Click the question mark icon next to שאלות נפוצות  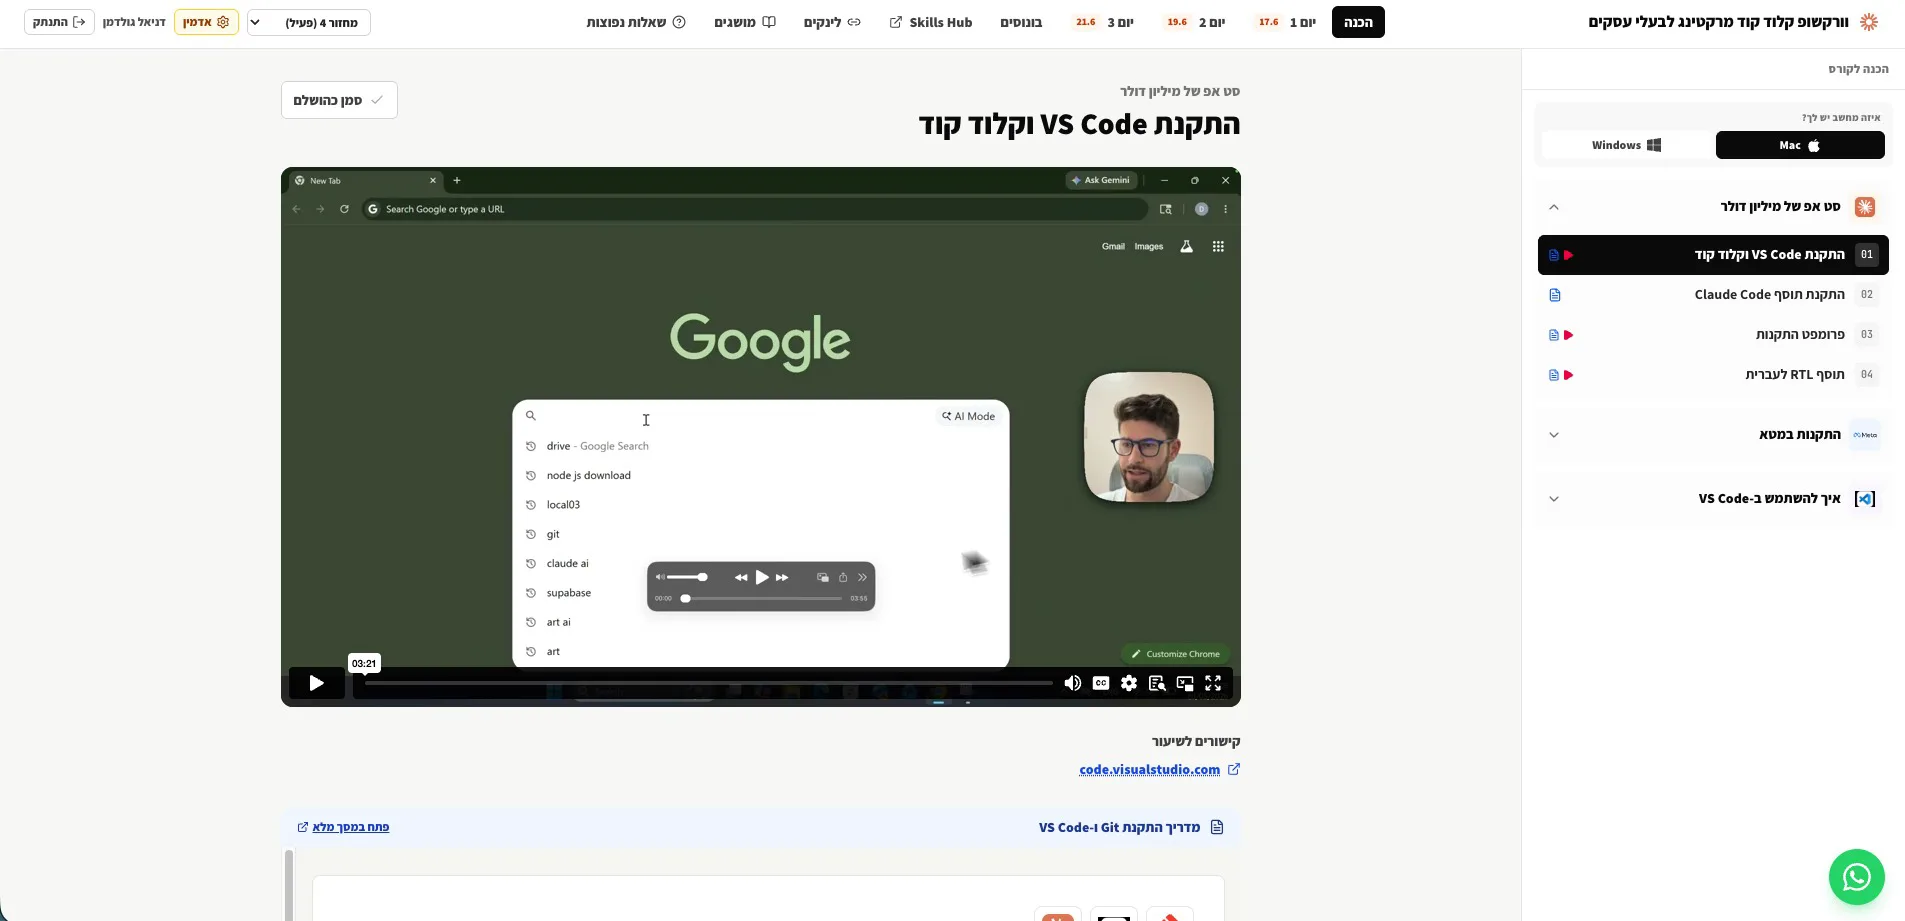pos(679,22)
